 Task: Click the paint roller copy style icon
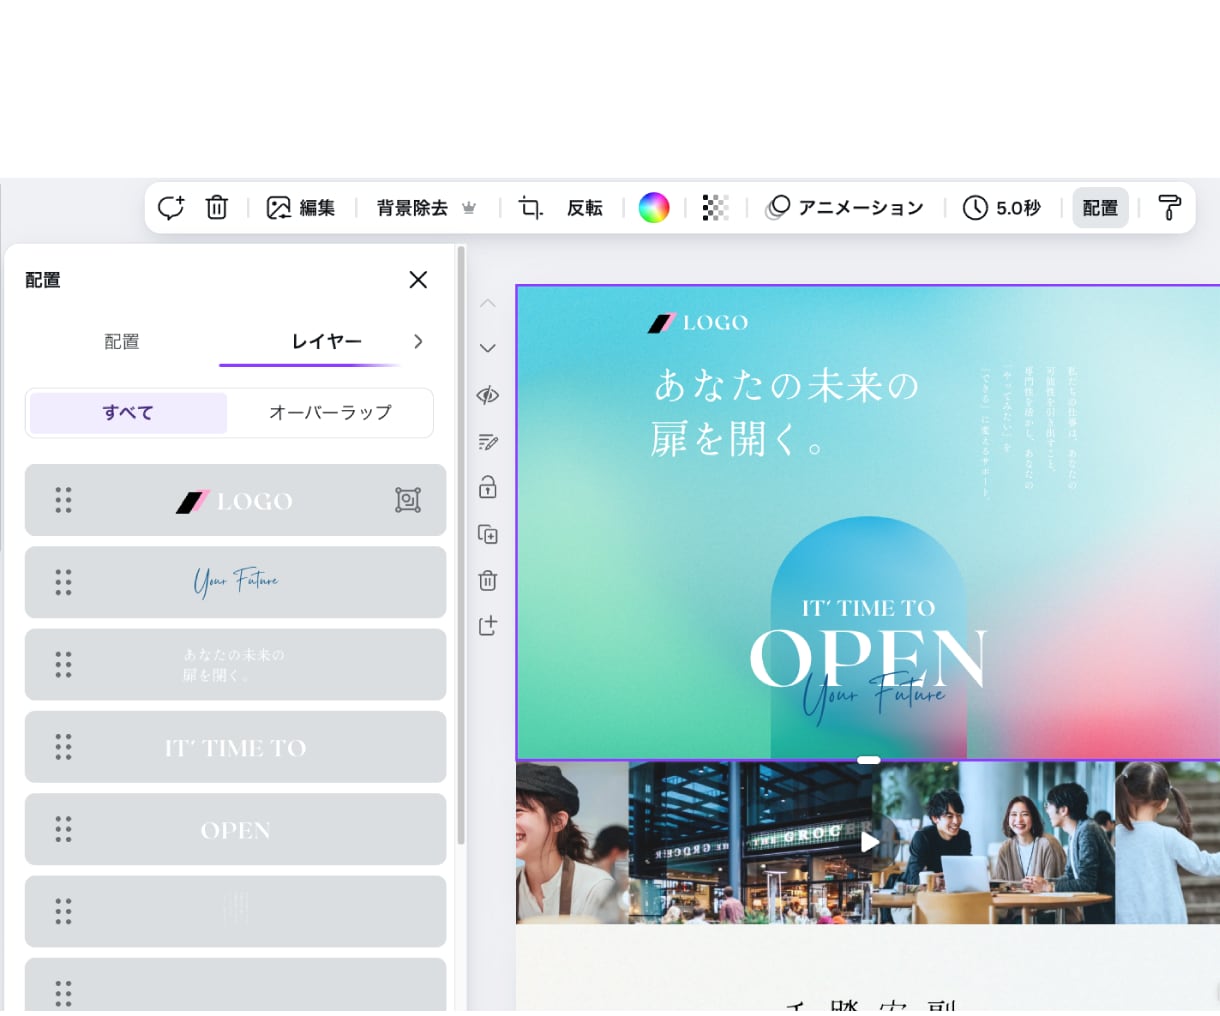(1169, 207)
